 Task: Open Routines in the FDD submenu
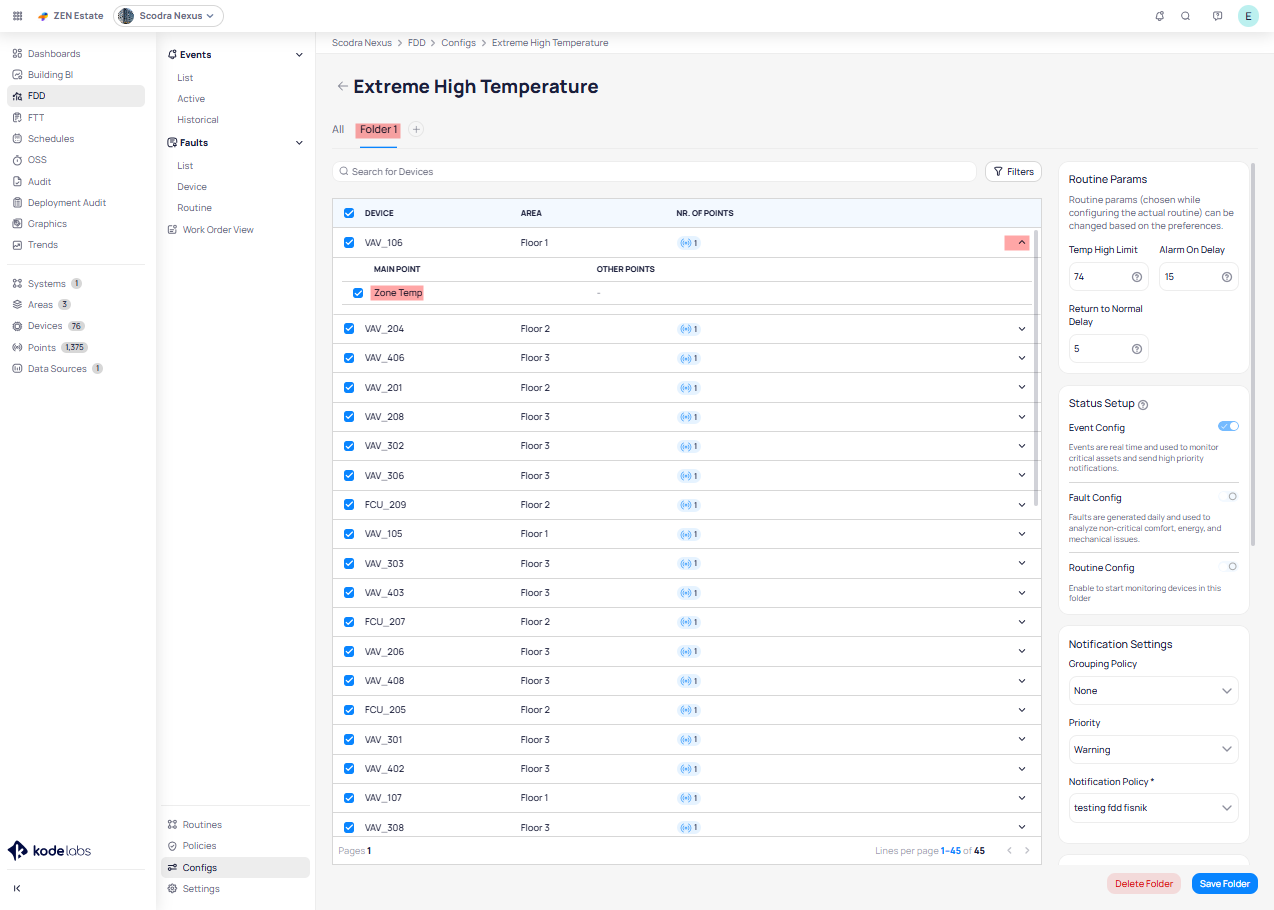coord(202,825)
